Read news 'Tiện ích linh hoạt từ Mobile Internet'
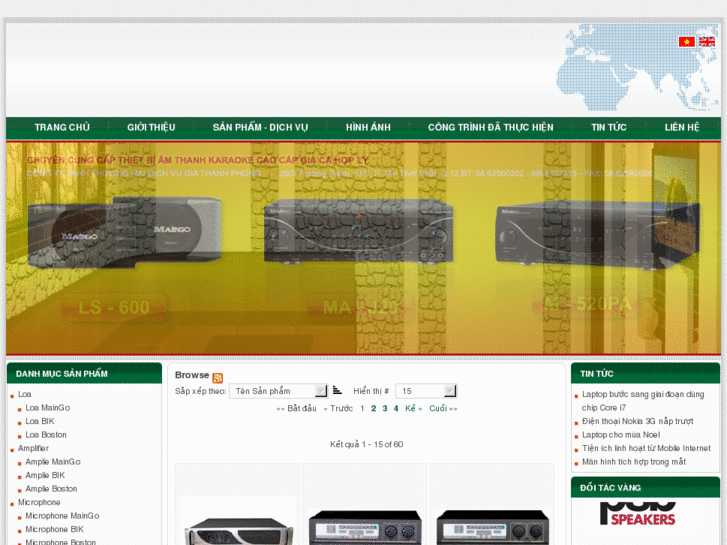 [646, 448]
